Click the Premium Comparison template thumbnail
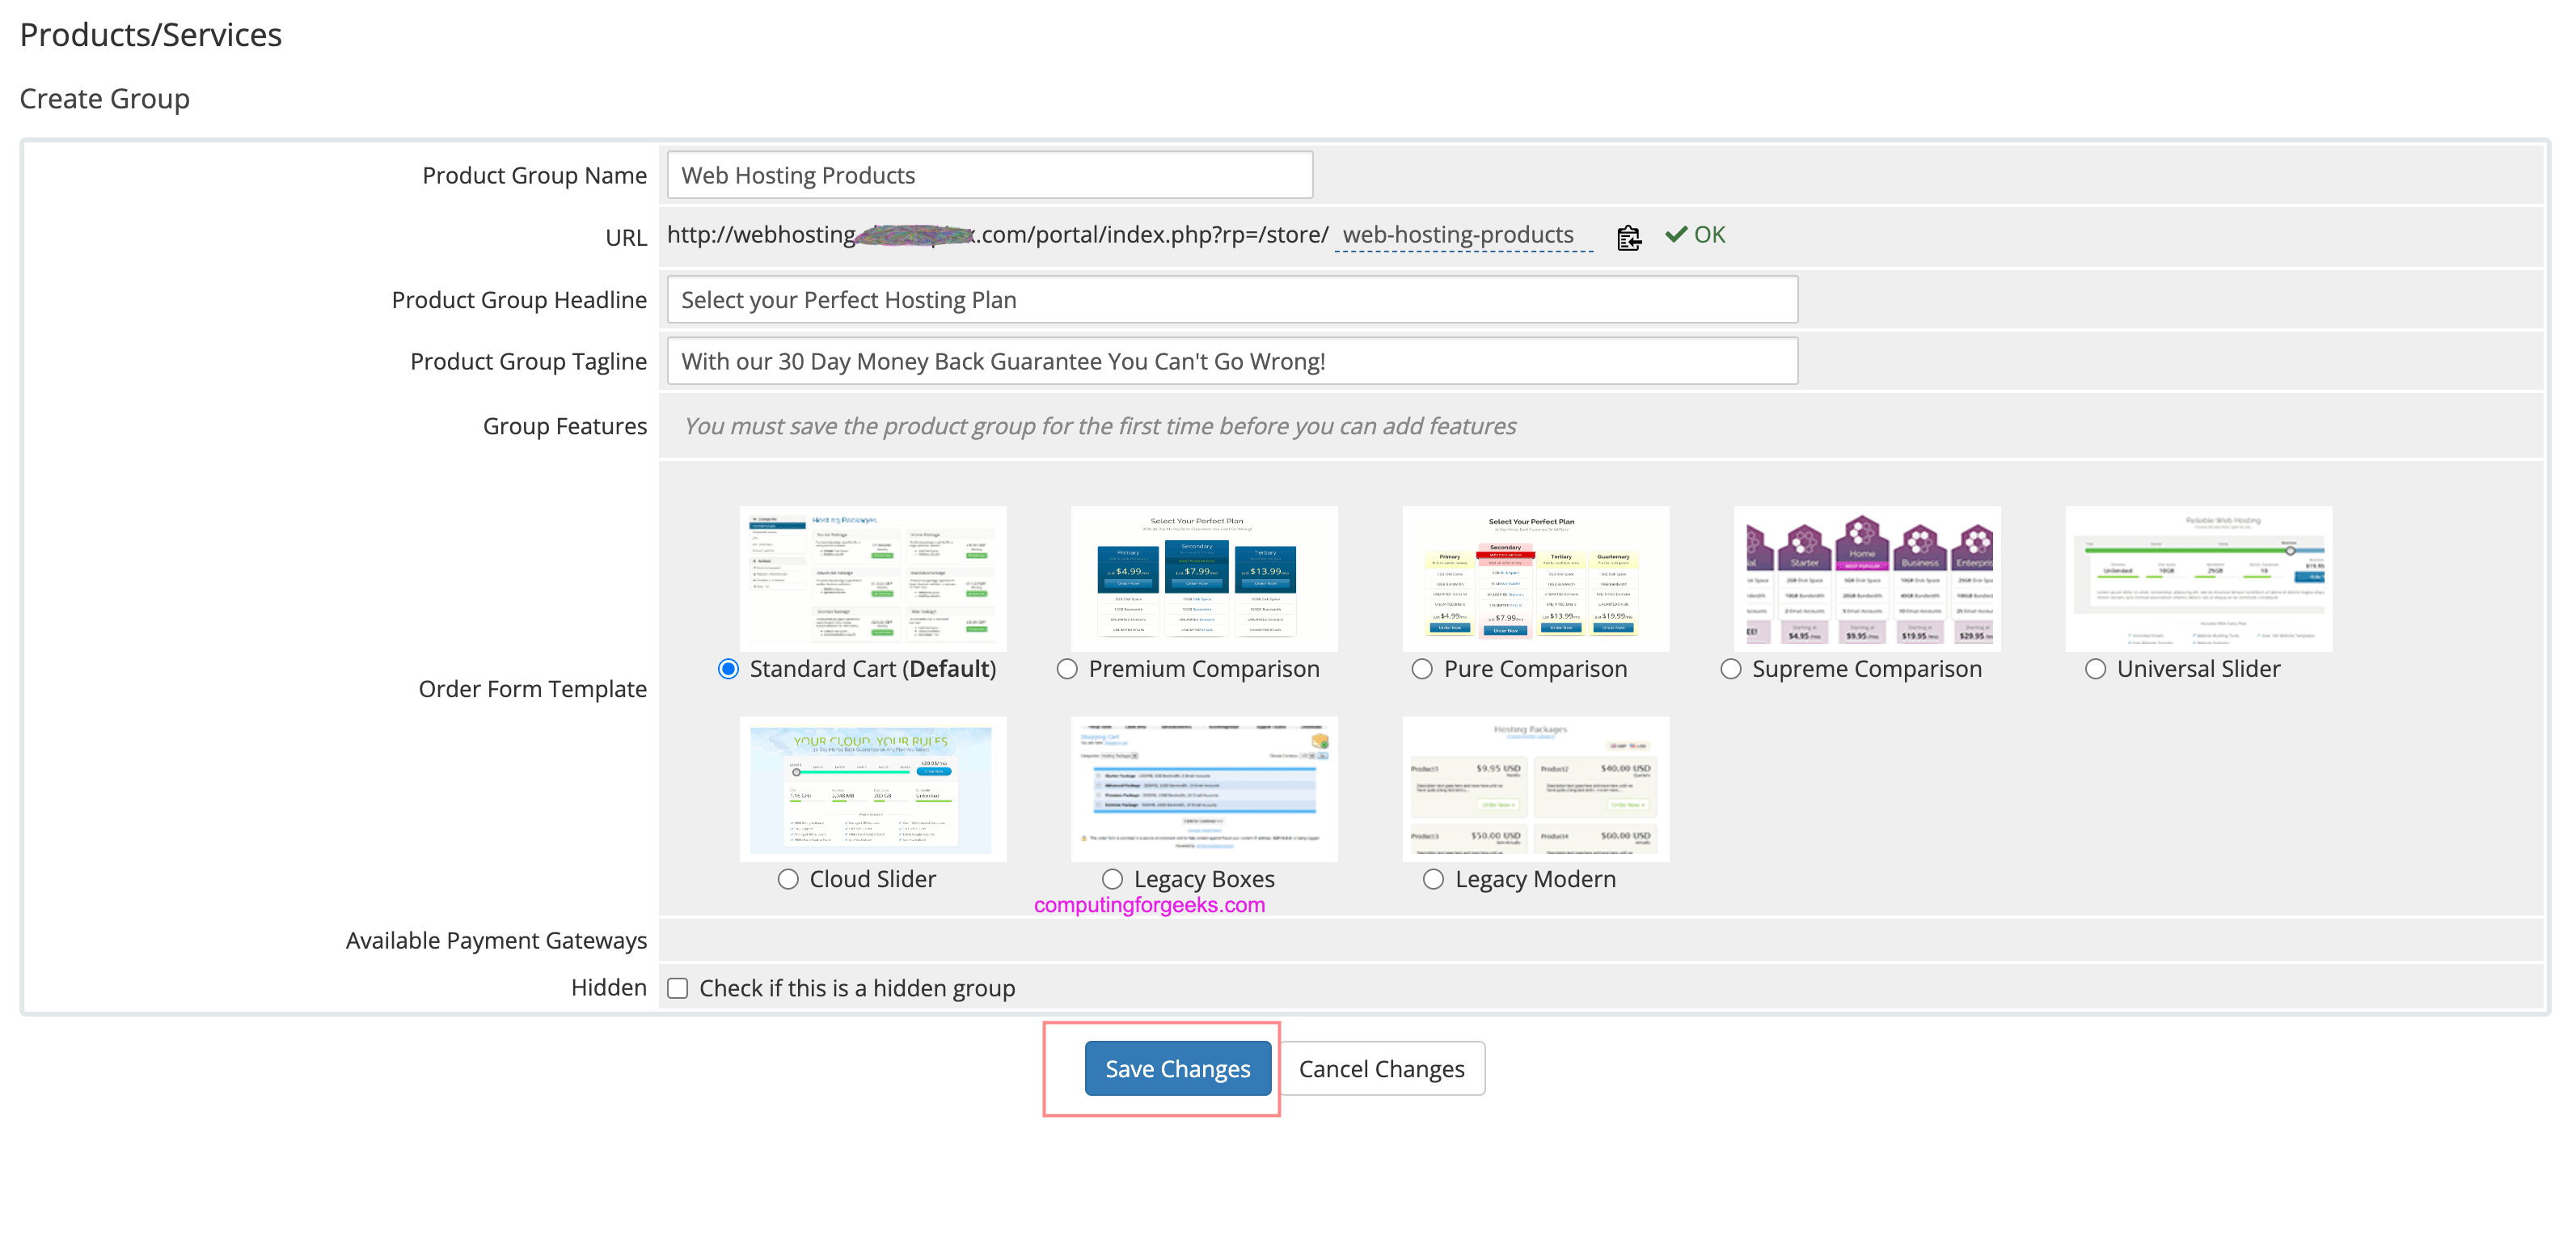Screen dimensions: 2576x1260 point(1204,578)
